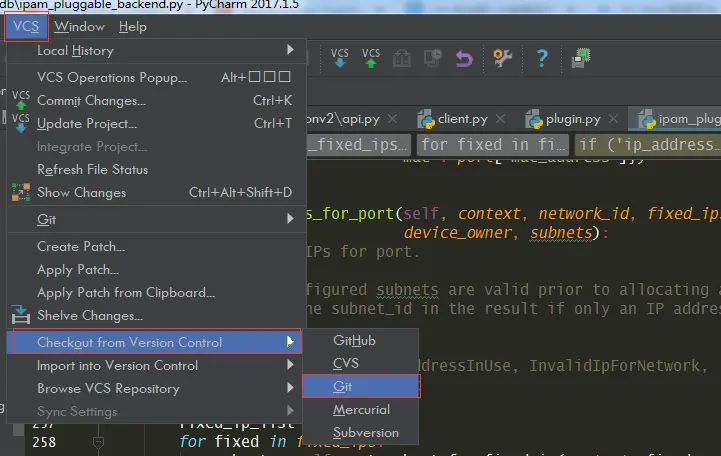The height and width of the screenshot is (456, 721).
Task: Click Refresh File Status entry
Action: pos(156,169)
